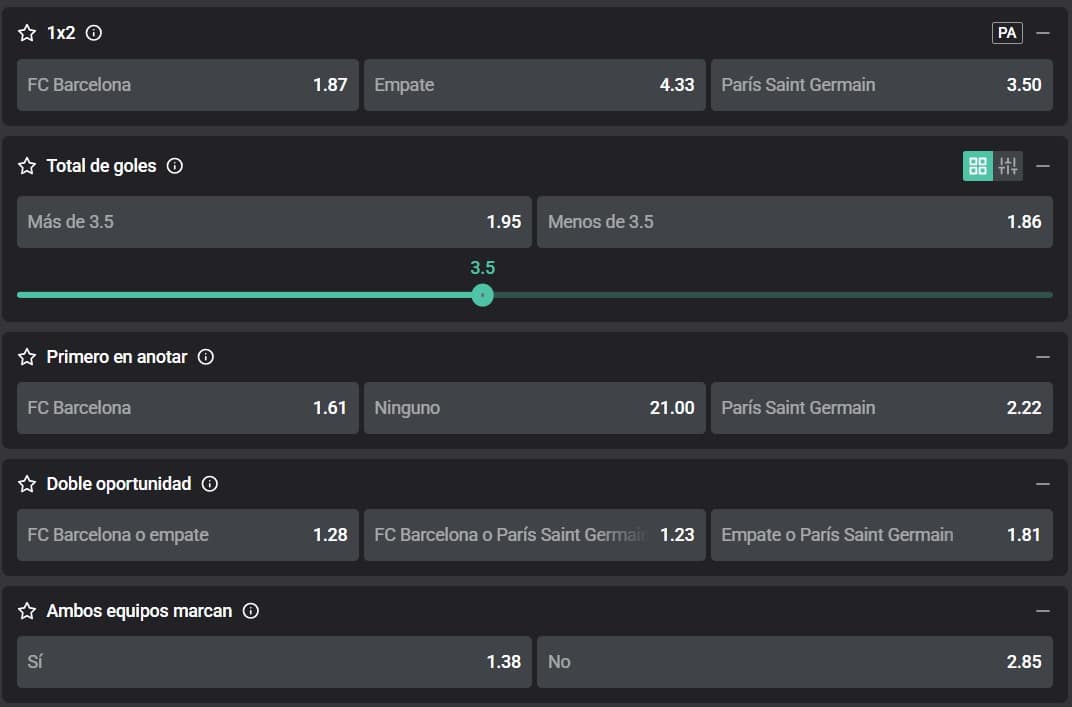This screenshot has width=1072, height=707.
Task: Click star icon beside Primero en anotar
Action: (27, 357)
